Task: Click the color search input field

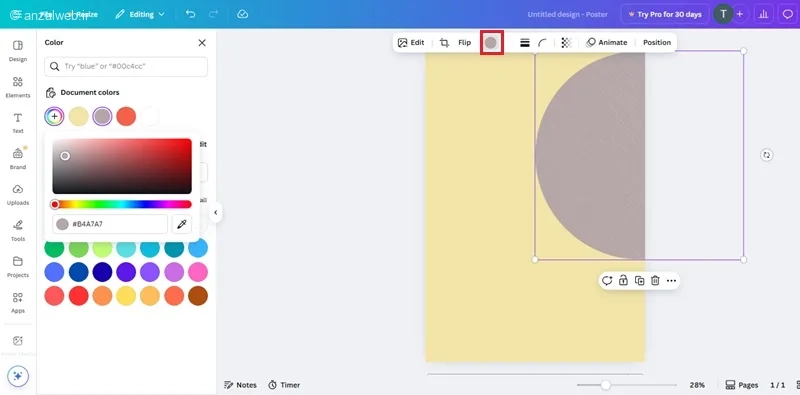Action: point(126,66)
